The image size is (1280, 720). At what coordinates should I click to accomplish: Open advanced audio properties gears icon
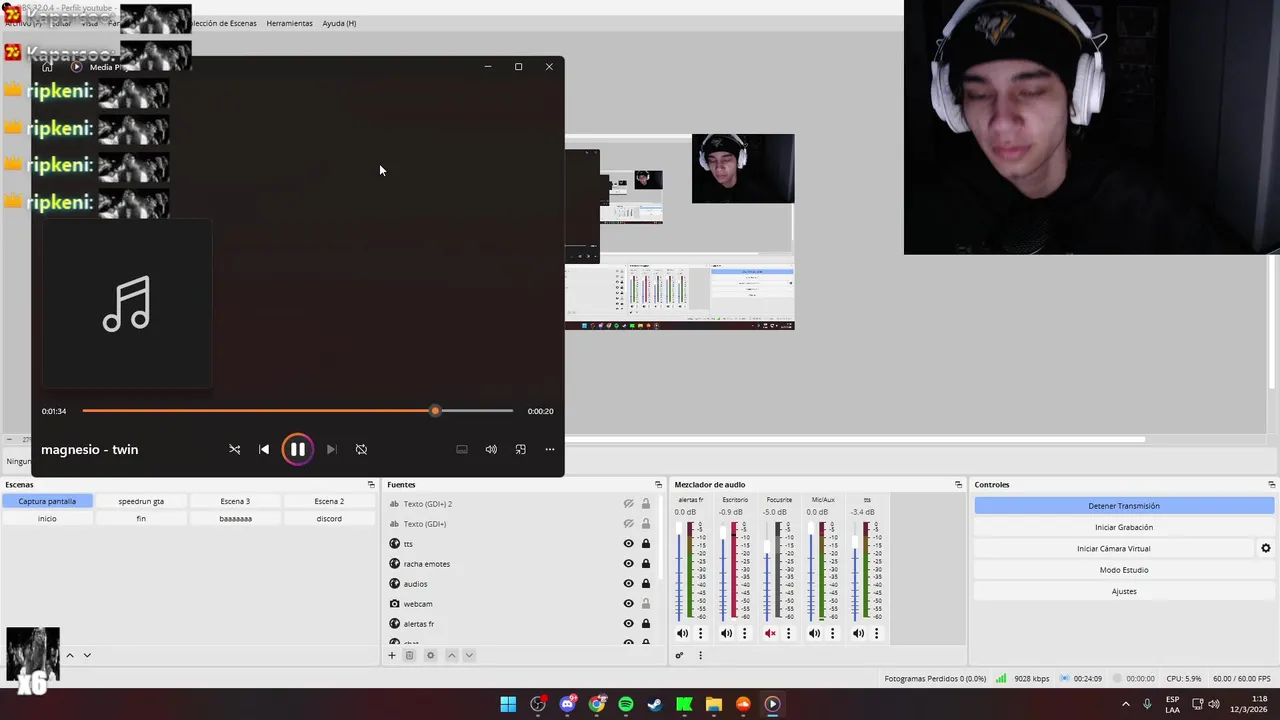tap(679, 655)
